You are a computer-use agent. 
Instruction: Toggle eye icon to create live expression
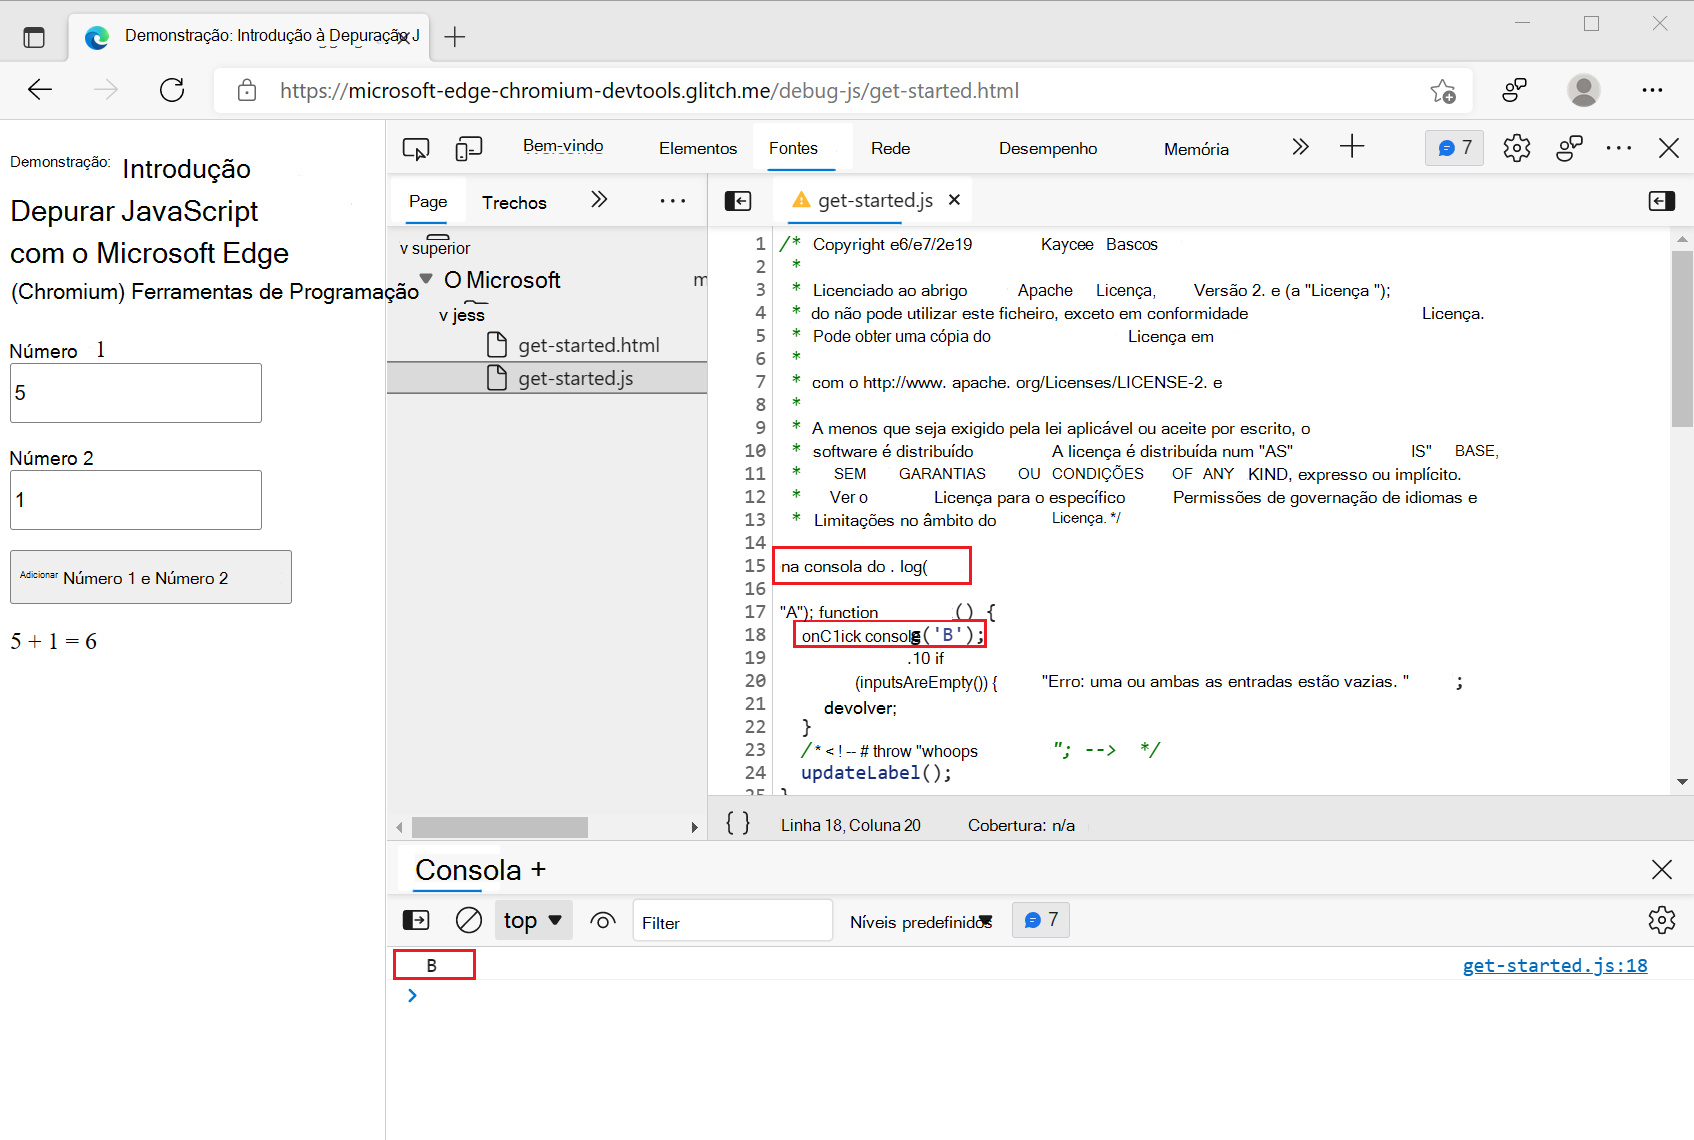(x=602, y=920)
